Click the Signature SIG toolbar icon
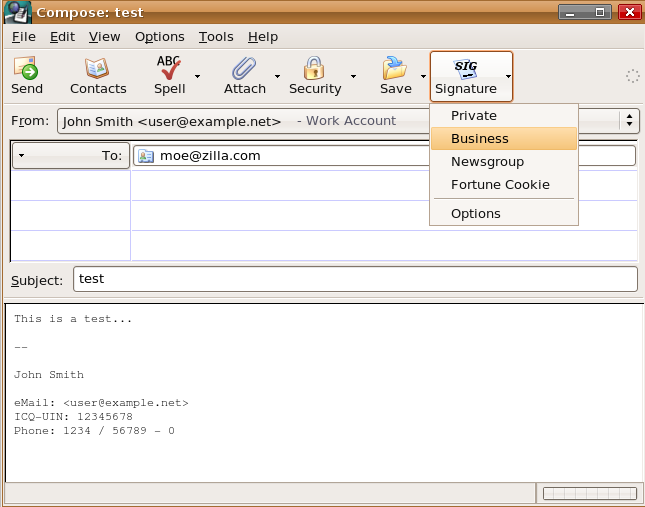 (465, 68)
